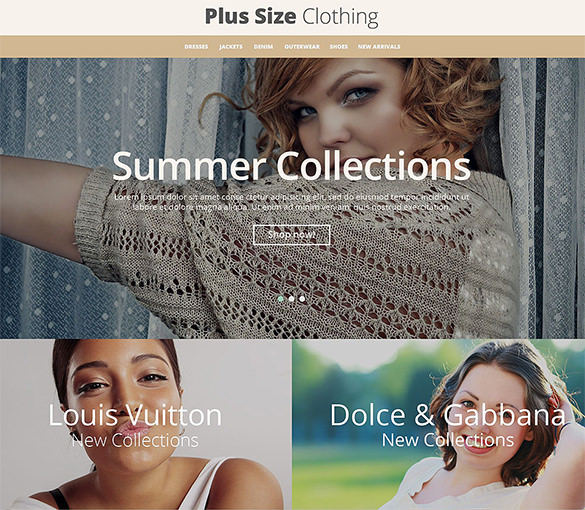Click the hero slider lorem ipsum description
Screen dimensions: 585x510
pos(291,202)
